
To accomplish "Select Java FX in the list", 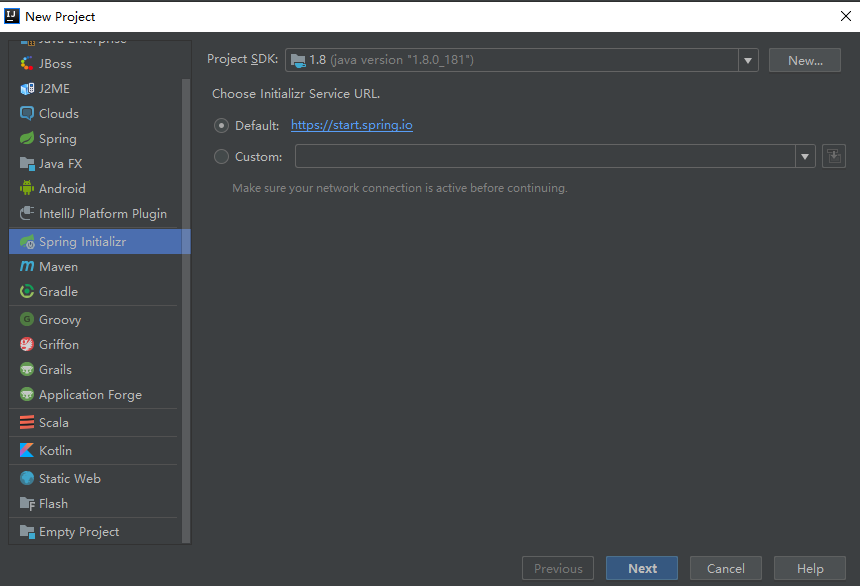I will tap(95, 164).
